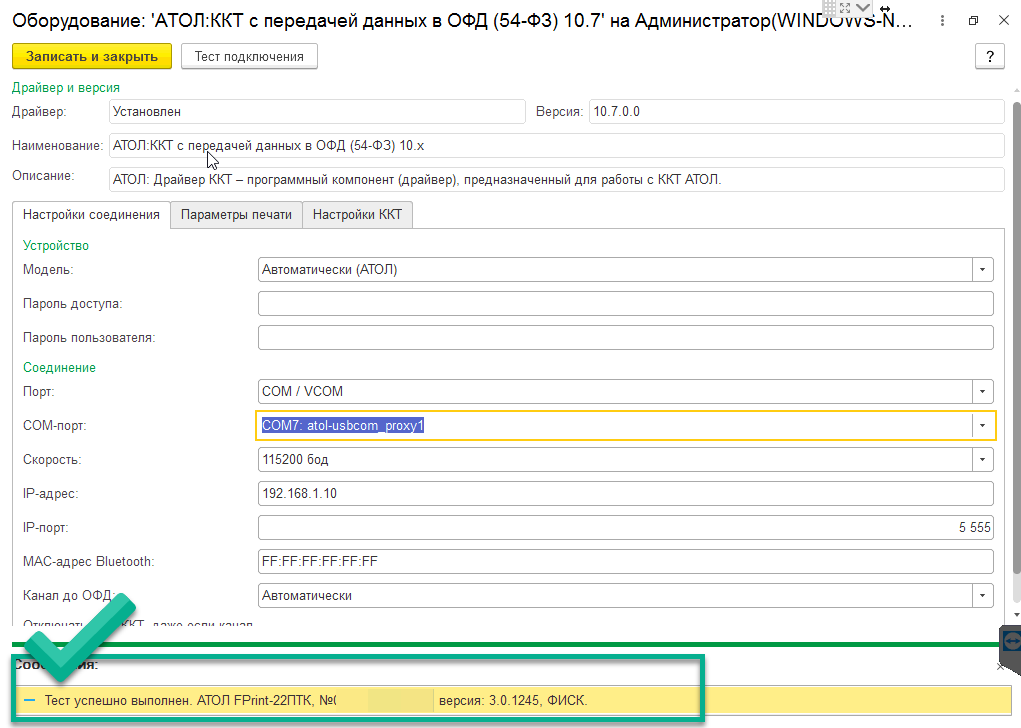Viewport: 1021px width, 728px height.
Task: Focus the 'Пароль пользователя' input field
Action: [x=626, y=337]
